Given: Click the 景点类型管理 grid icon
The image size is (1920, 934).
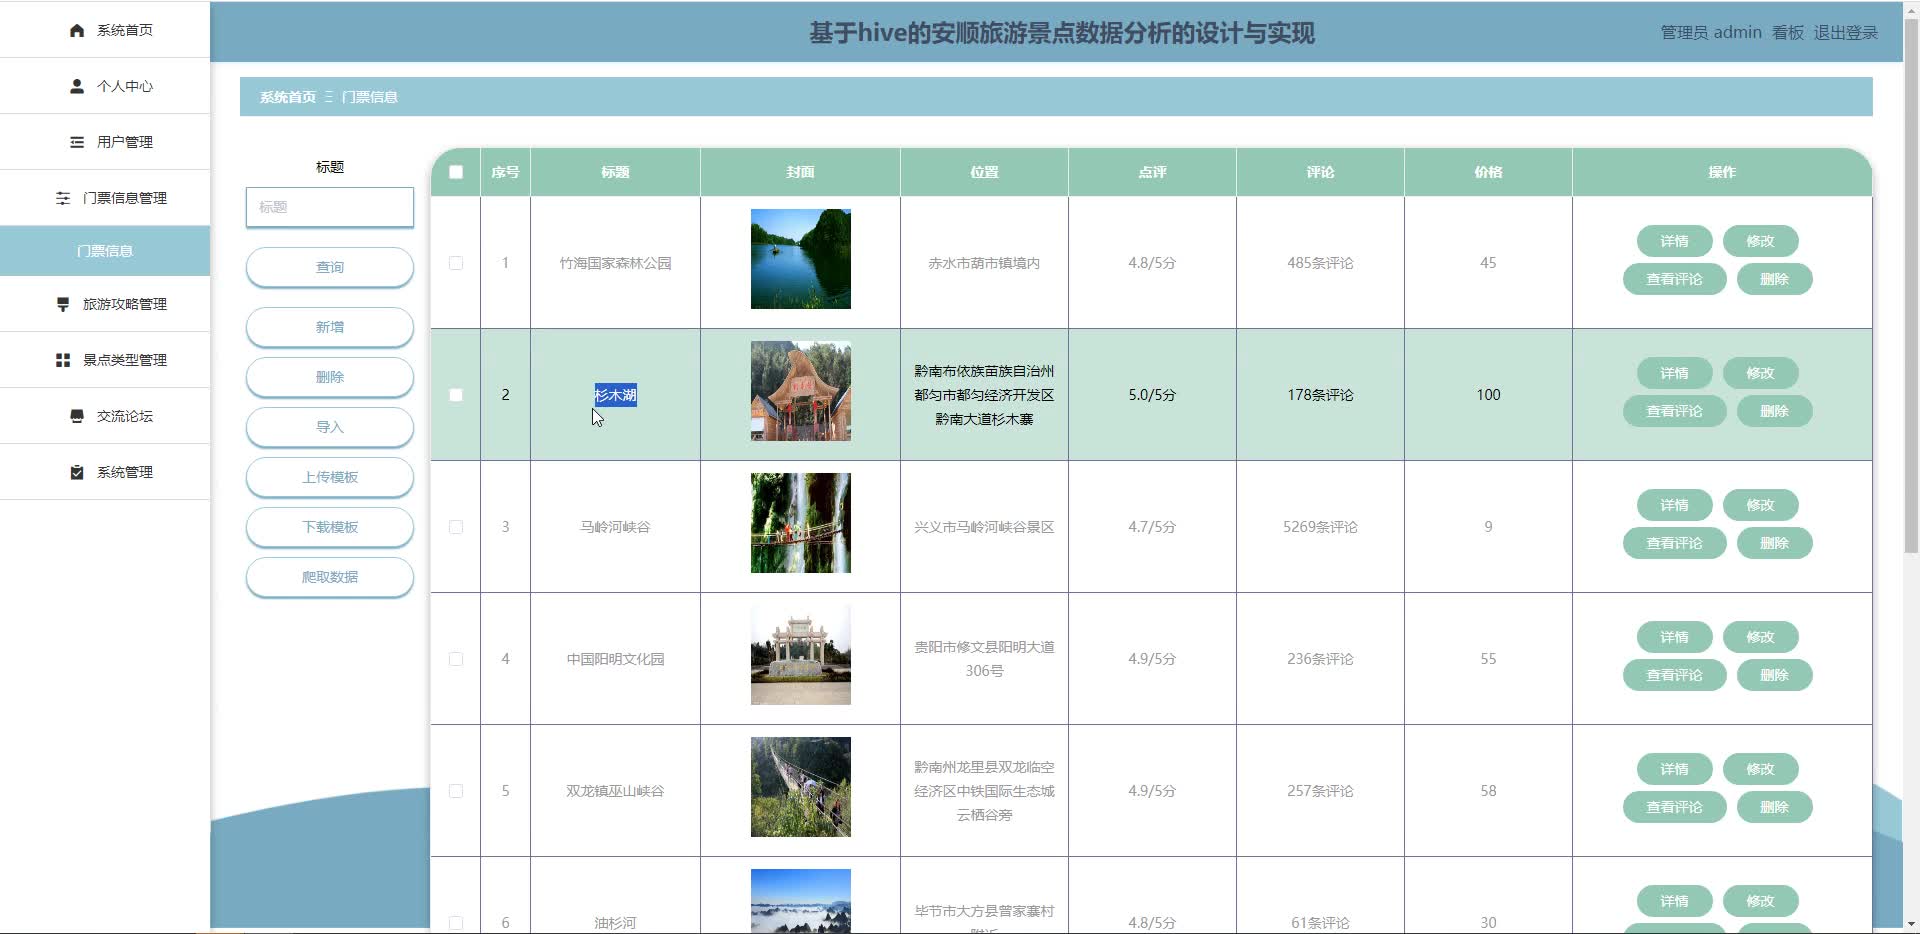Looking at the screenshot, I should (61, 360).
